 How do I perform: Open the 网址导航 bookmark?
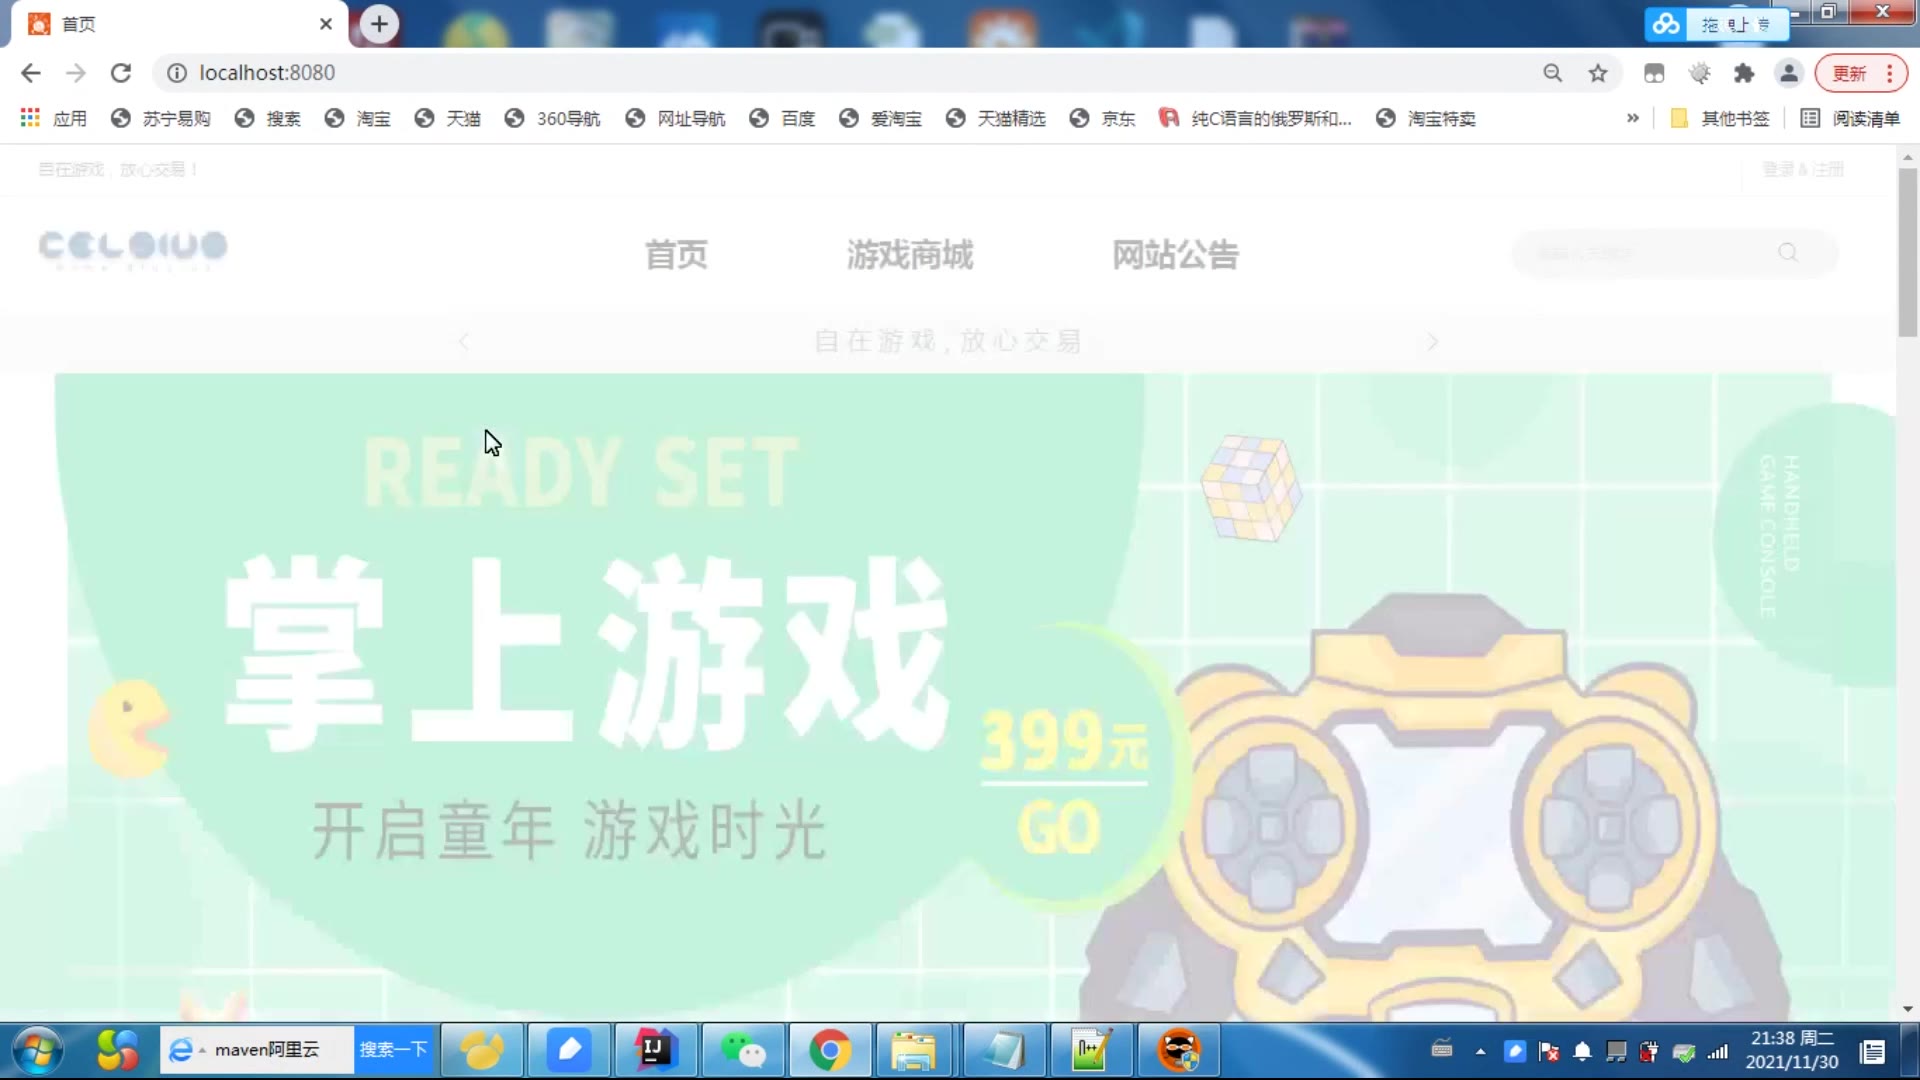point(676,118)
